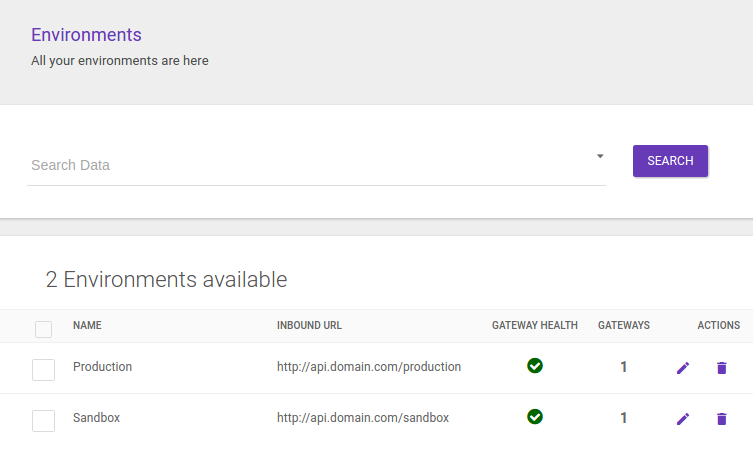Check the Sandbox row checkbox

43,421
